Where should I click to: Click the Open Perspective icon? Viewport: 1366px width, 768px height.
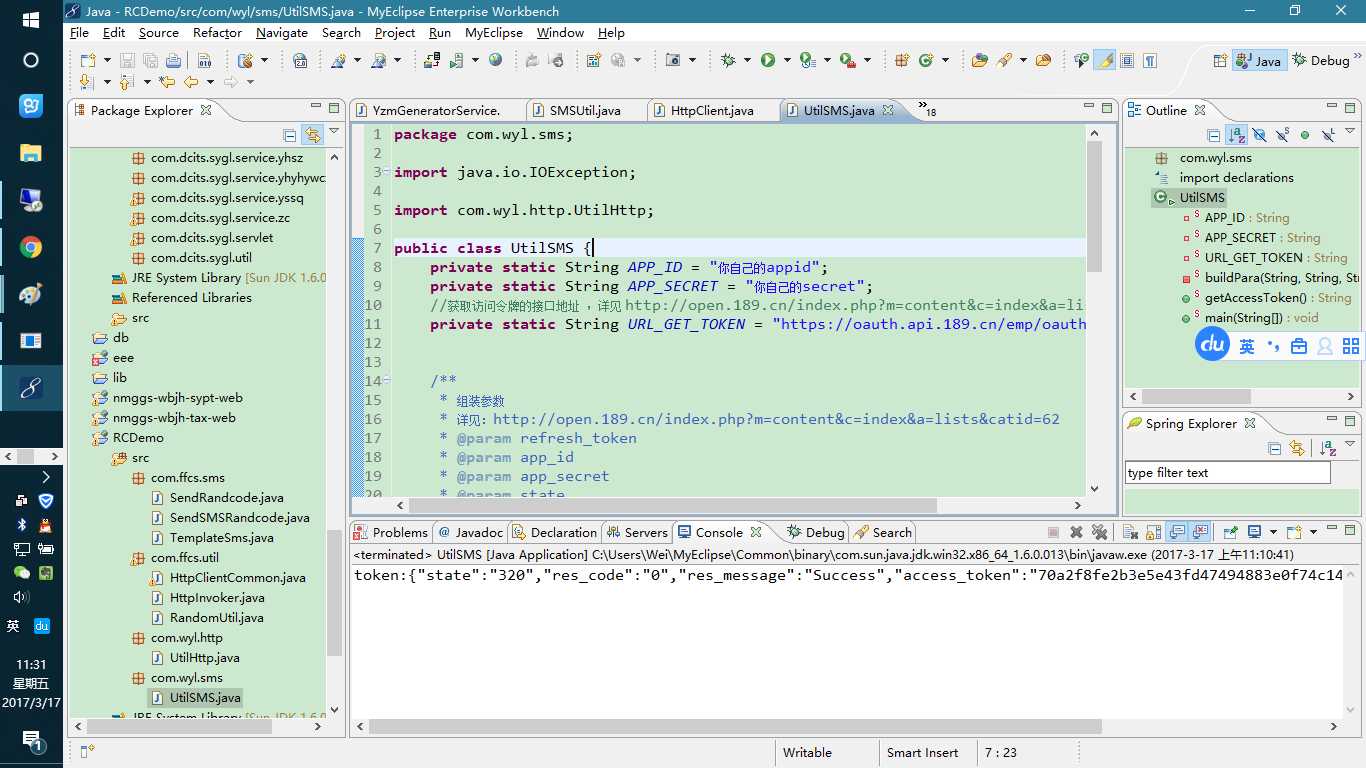pos(1220,60)
